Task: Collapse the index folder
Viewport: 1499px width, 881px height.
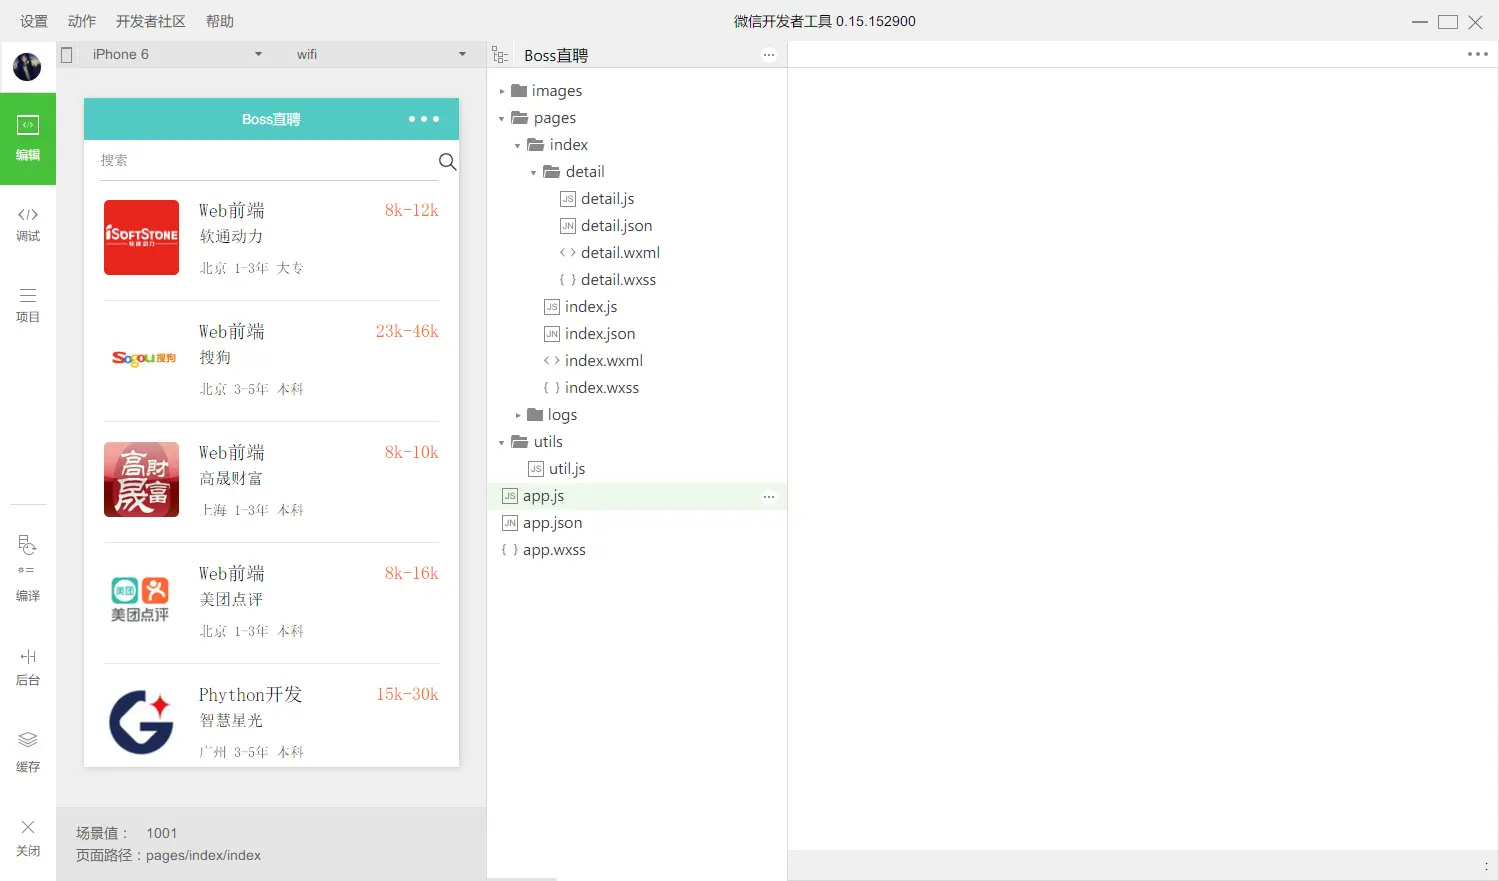Action: tap(518, 145)
